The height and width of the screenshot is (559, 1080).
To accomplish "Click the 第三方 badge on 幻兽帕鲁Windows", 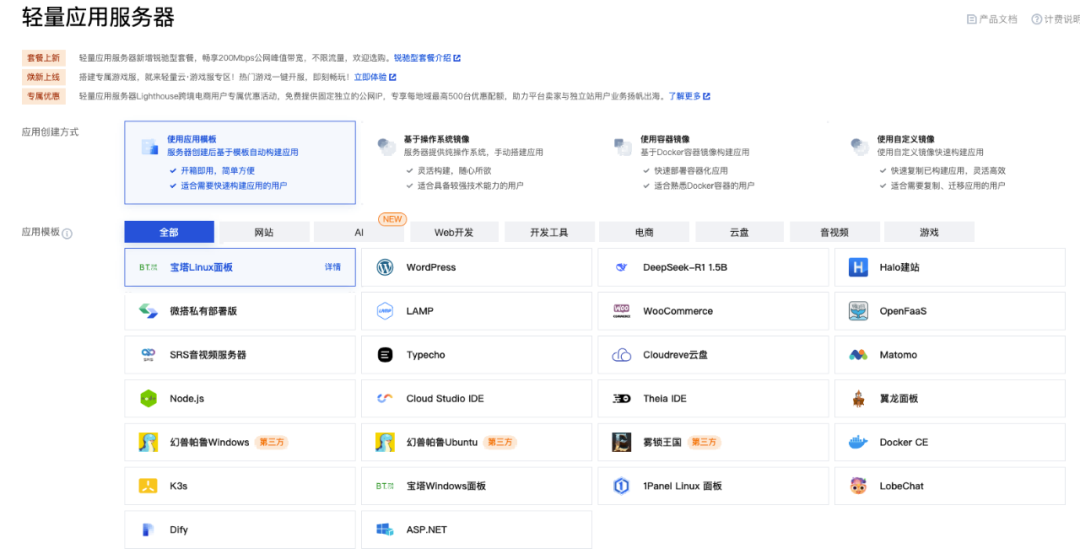I will 271,442.
